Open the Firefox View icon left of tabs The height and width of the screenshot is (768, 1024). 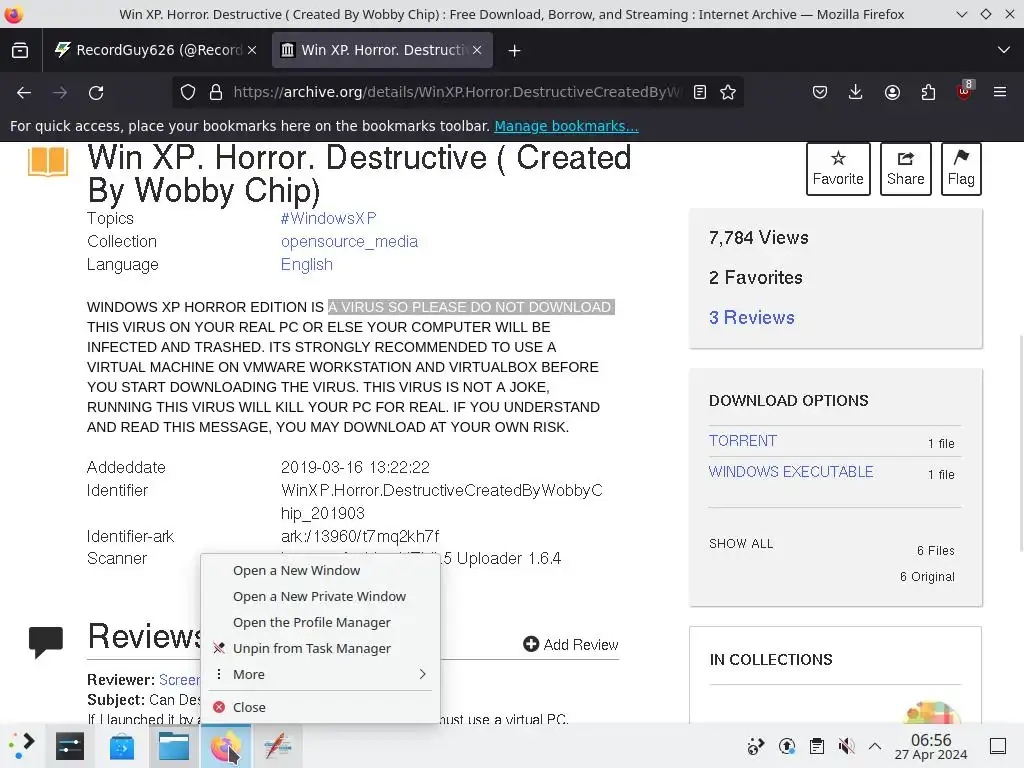tap(20, 50)
